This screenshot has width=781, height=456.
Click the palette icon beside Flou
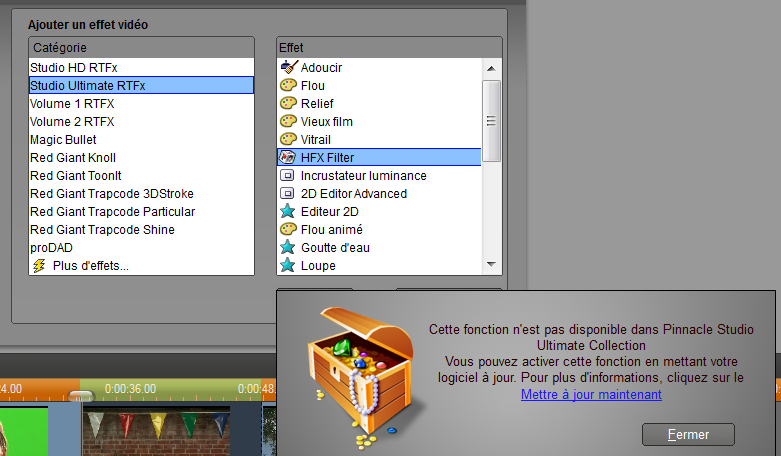point(288,85)
